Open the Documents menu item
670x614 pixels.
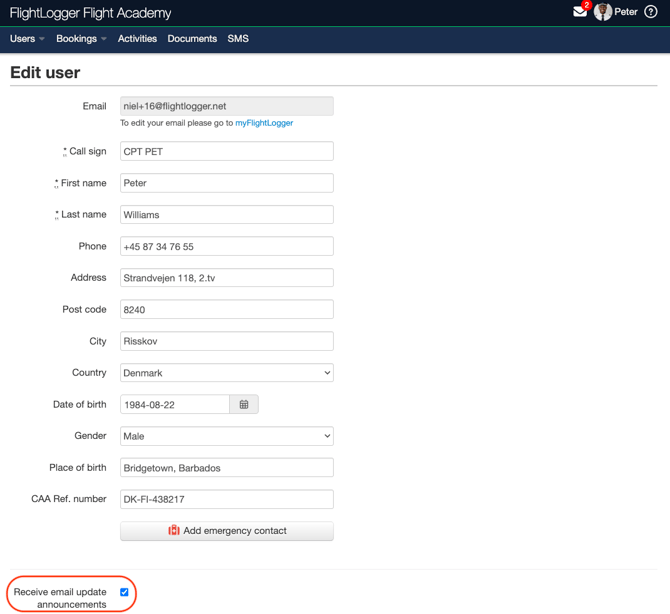click(x=192, y=38)
